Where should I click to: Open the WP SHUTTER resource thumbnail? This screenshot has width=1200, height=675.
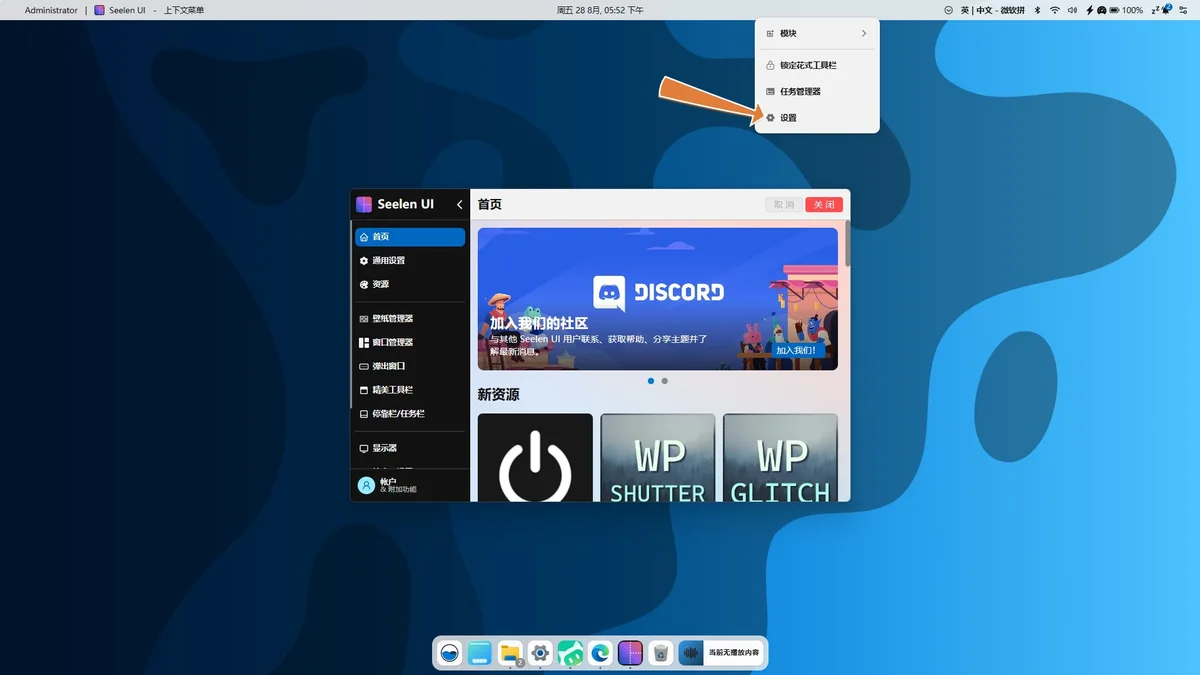658,458
